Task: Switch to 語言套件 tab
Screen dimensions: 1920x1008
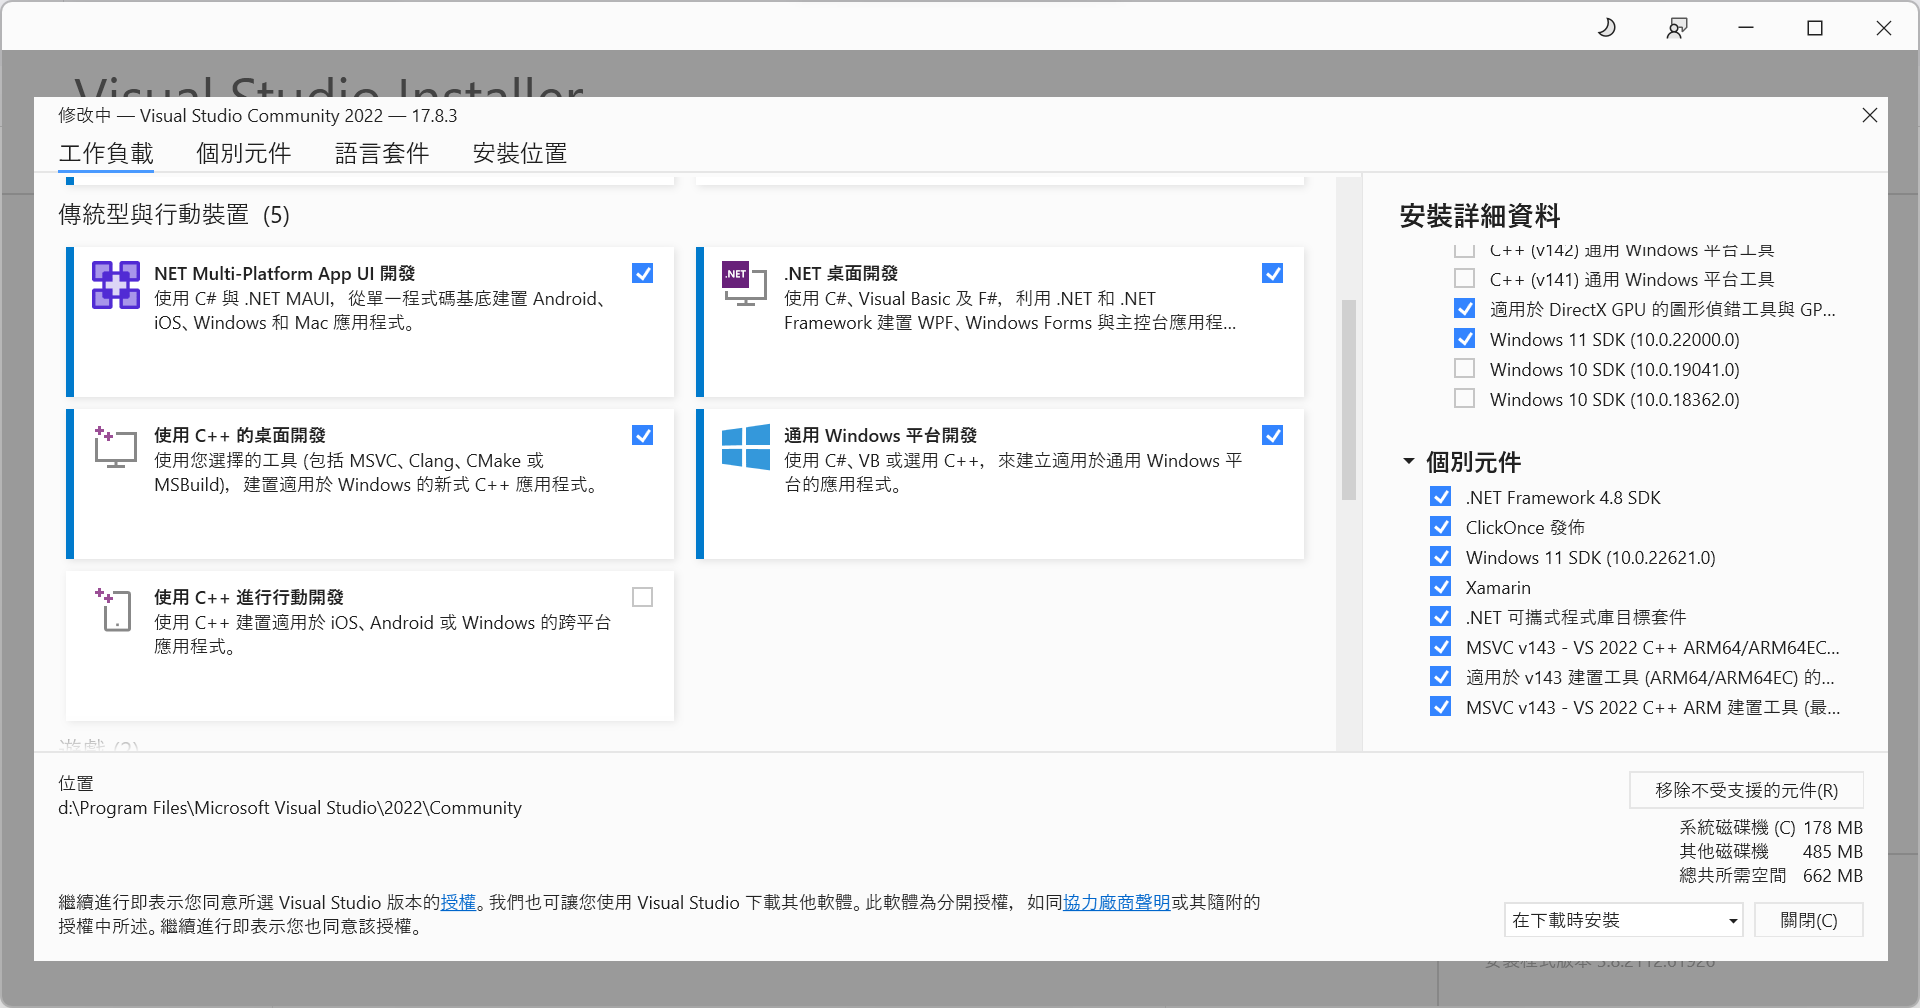Action: tap(382, 153)
